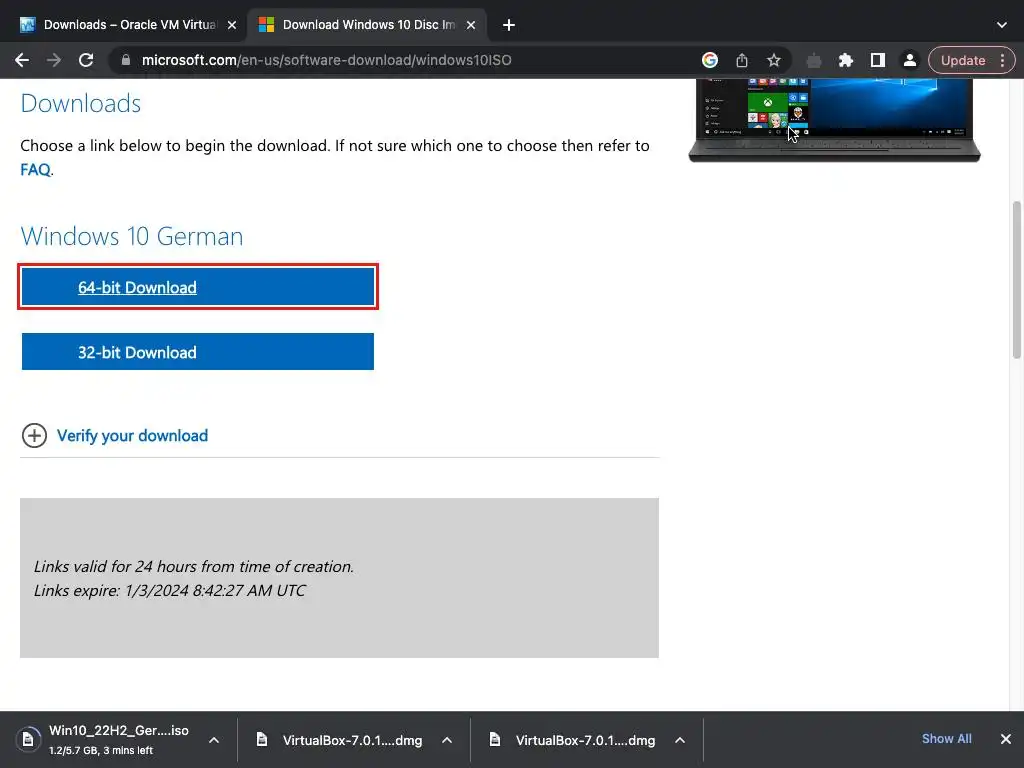This screenshot has width=1024, height=768.
Task: Click the 32-bit Download button
Action: pos(198,351)
